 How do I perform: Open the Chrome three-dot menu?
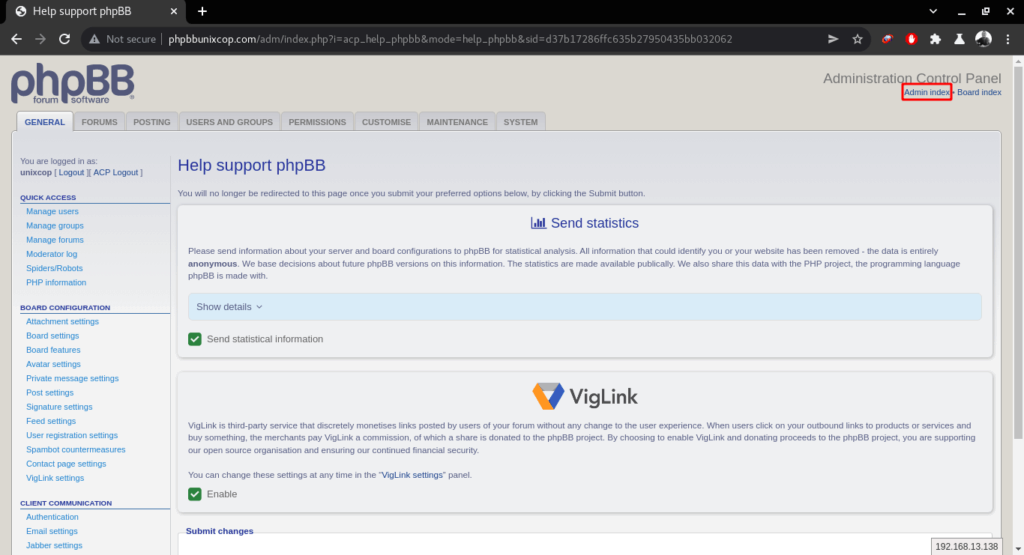pos(1008,39)
